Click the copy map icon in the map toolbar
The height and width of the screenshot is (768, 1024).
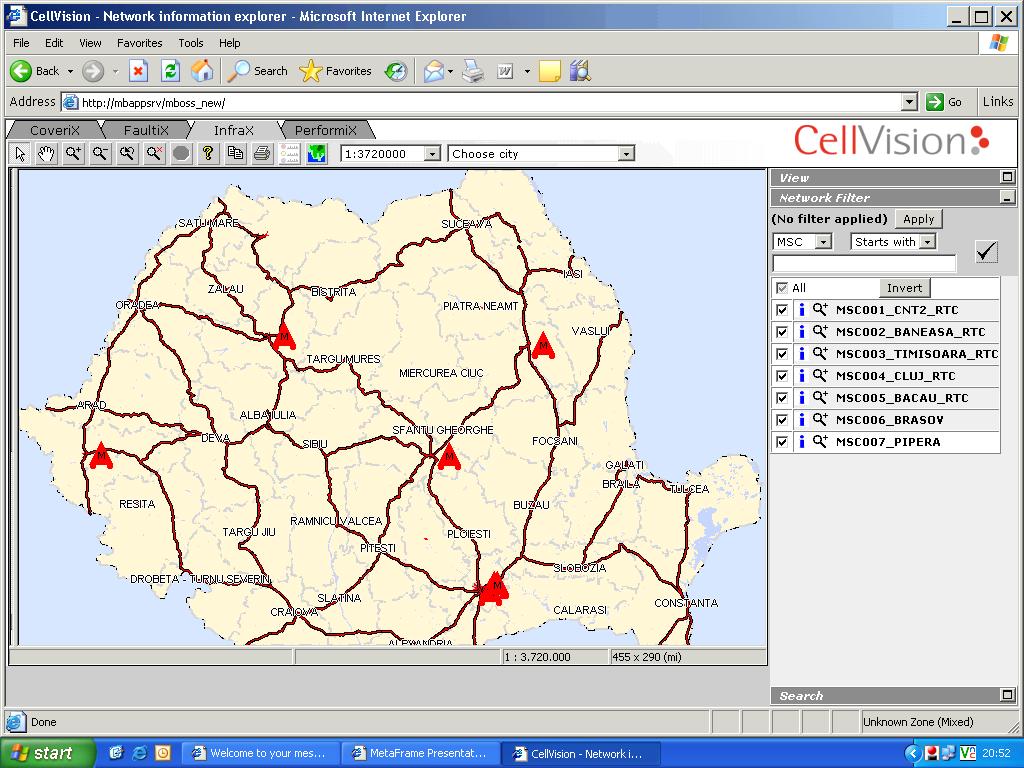(x=235, y=154)
